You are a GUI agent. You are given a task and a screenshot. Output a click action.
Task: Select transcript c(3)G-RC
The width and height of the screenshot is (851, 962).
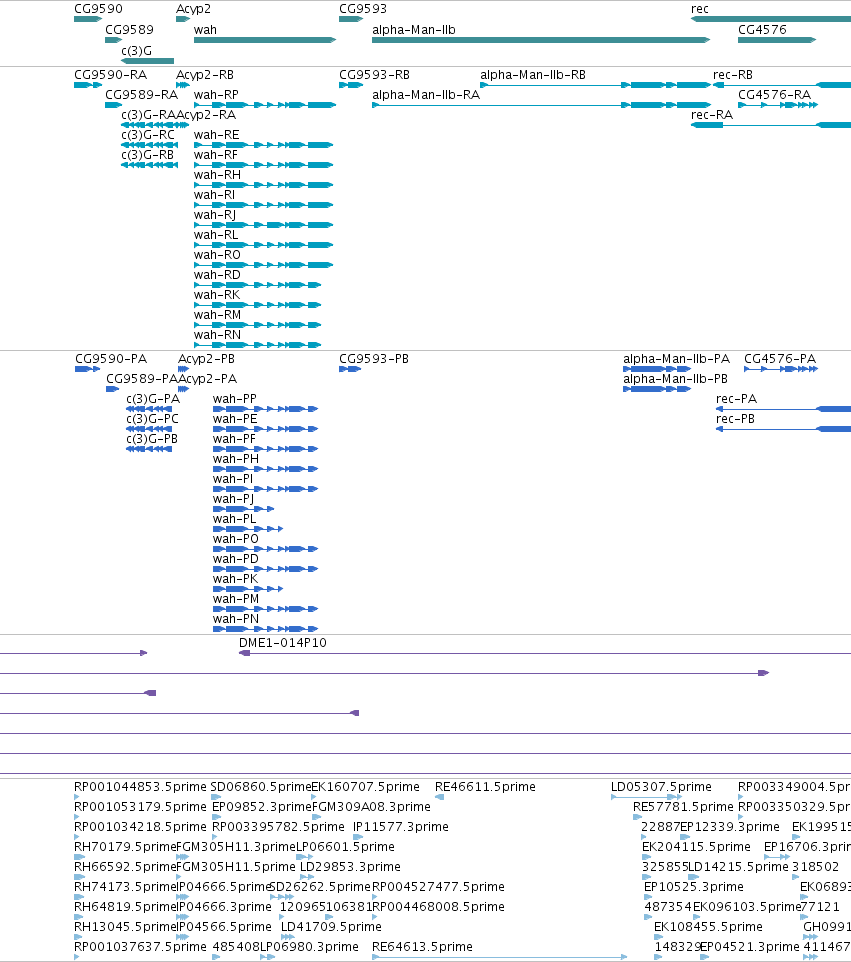click(x=148, y=135)
